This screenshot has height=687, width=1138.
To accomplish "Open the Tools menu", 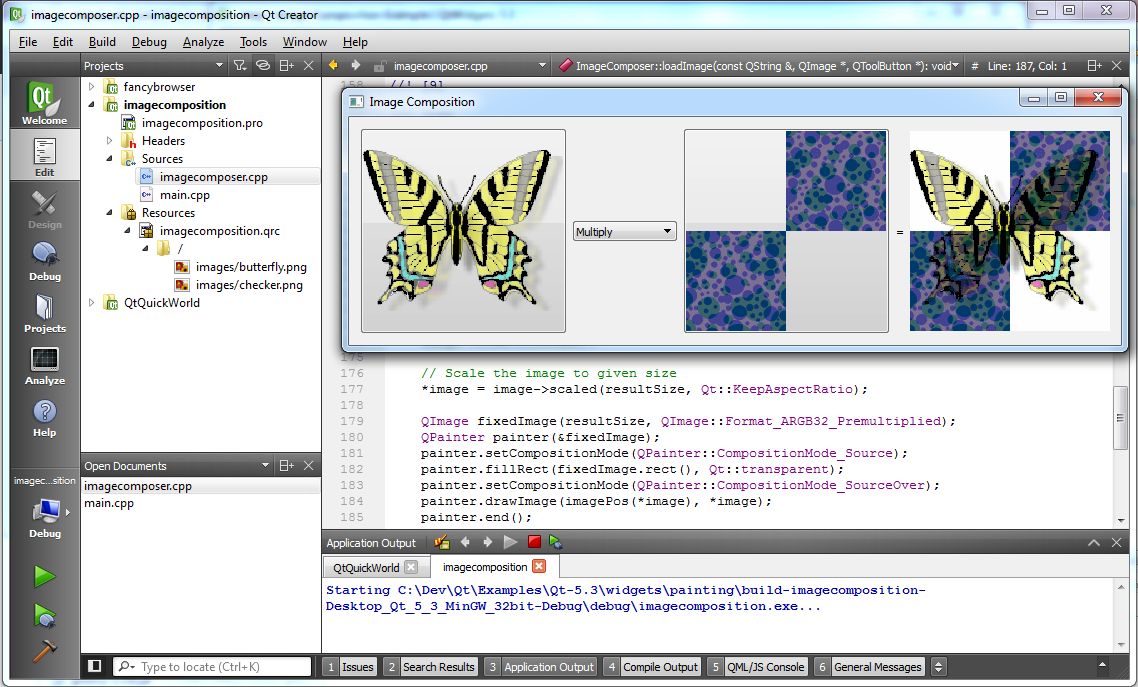I will 253,42.
